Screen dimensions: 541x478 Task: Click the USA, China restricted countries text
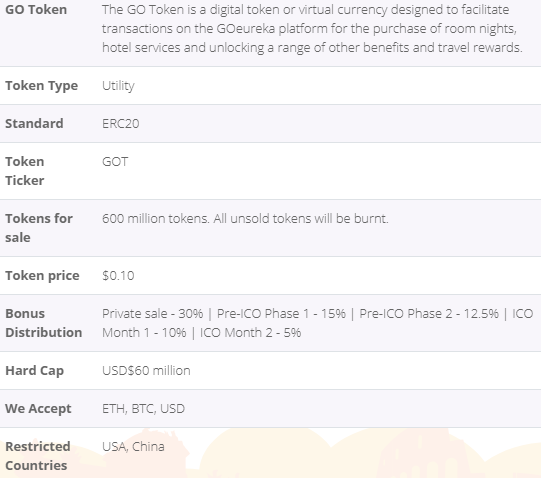coord(133,447)
